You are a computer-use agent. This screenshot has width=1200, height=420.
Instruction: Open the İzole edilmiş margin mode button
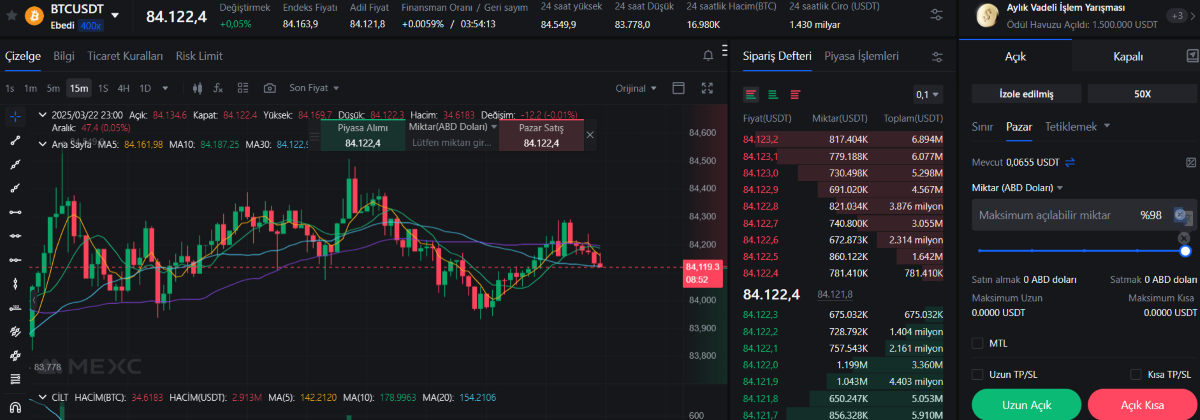click(x=1026, y=94)
